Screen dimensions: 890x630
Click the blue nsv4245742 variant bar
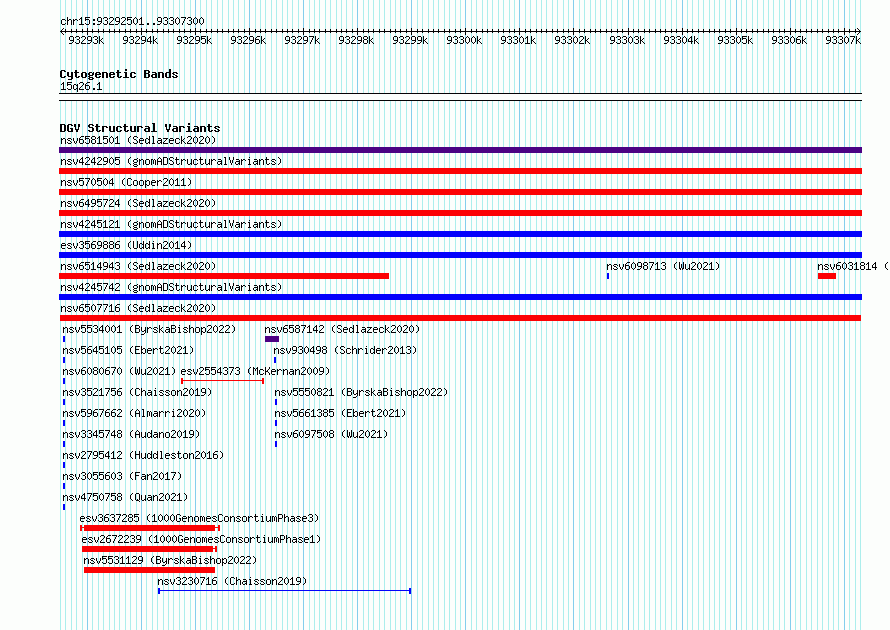pyautogui.click(x=460, y=297)
